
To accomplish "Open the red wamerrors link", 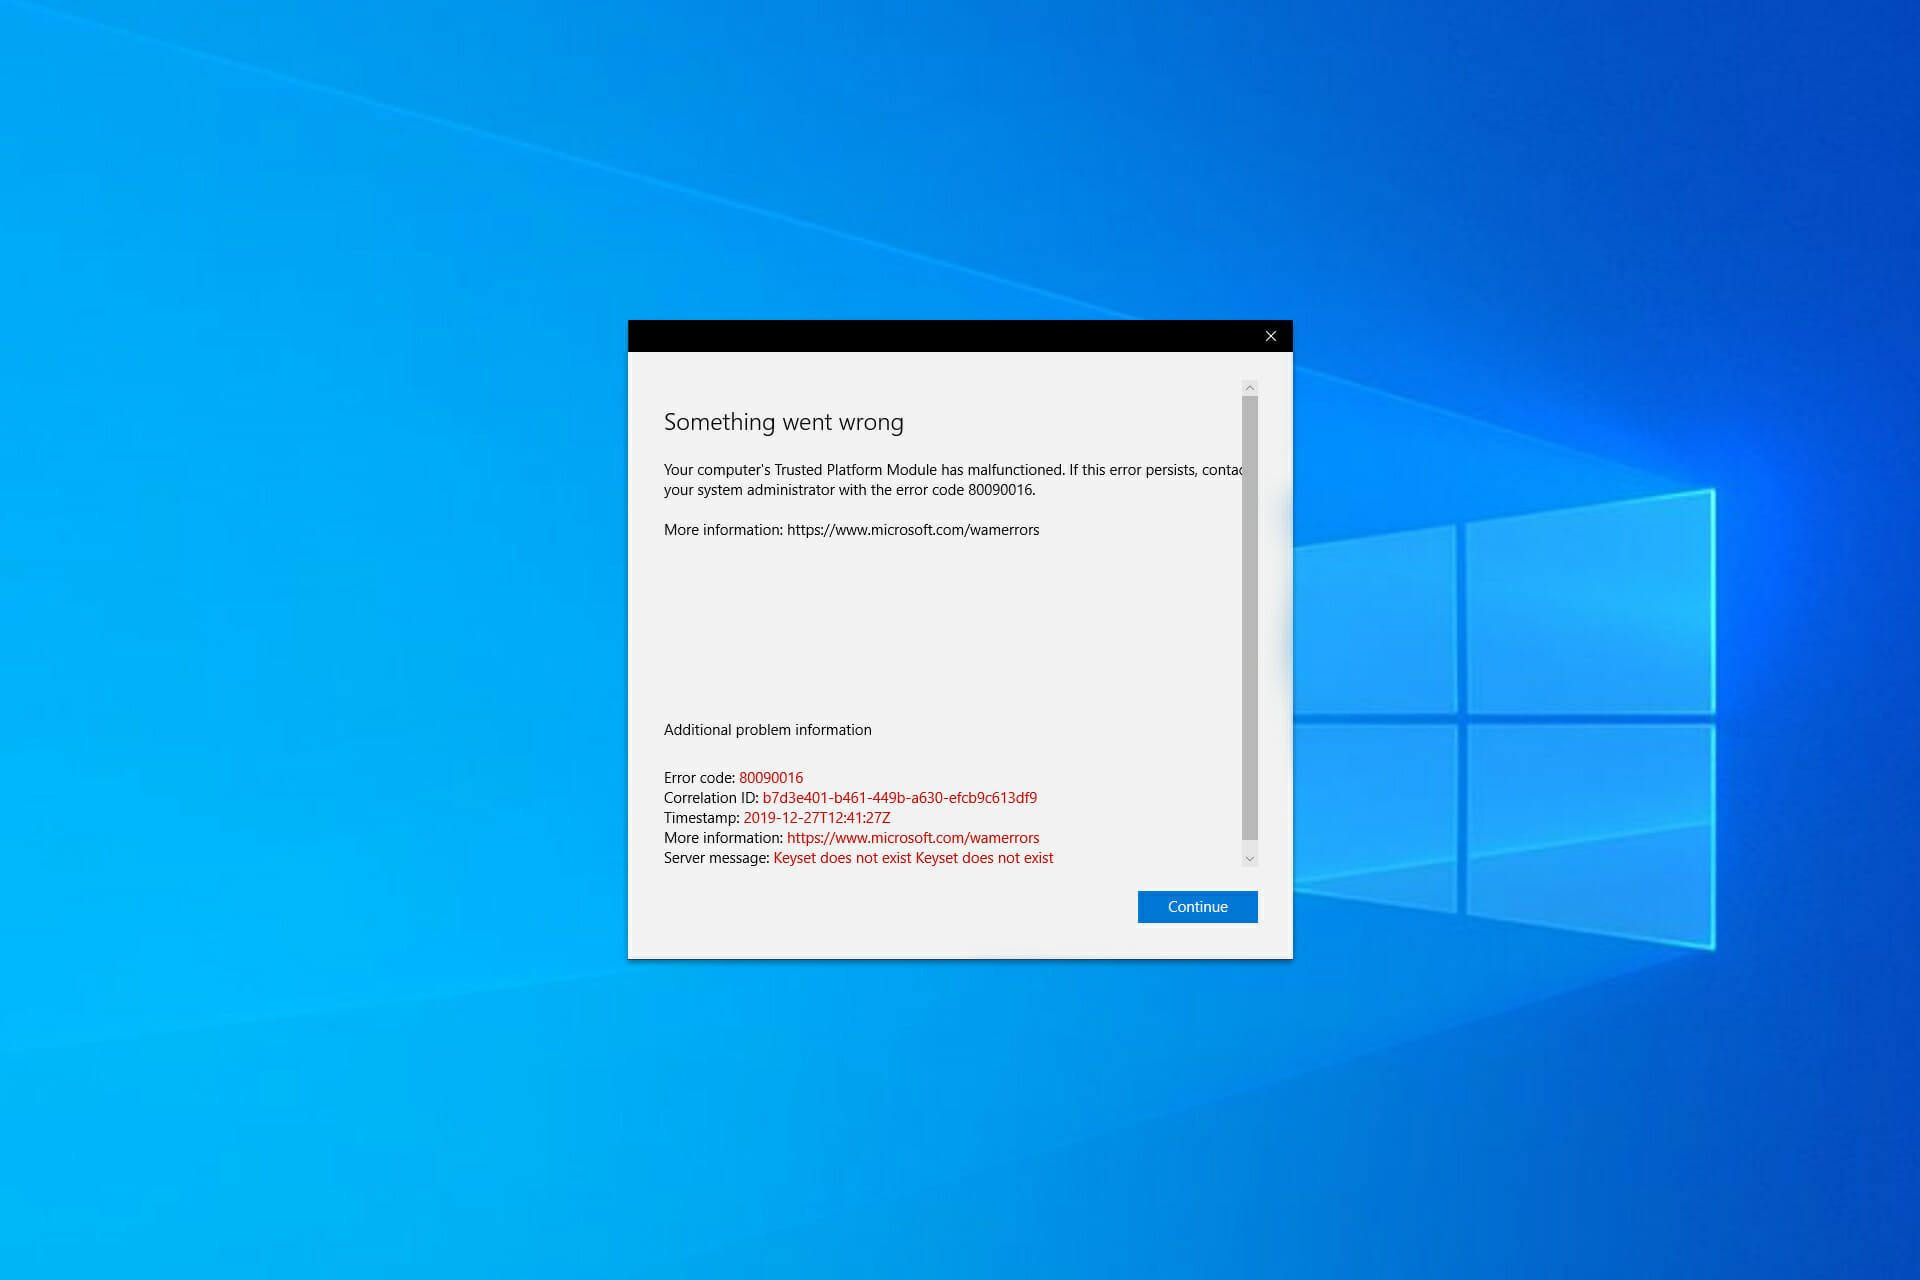I will (913, 838).
